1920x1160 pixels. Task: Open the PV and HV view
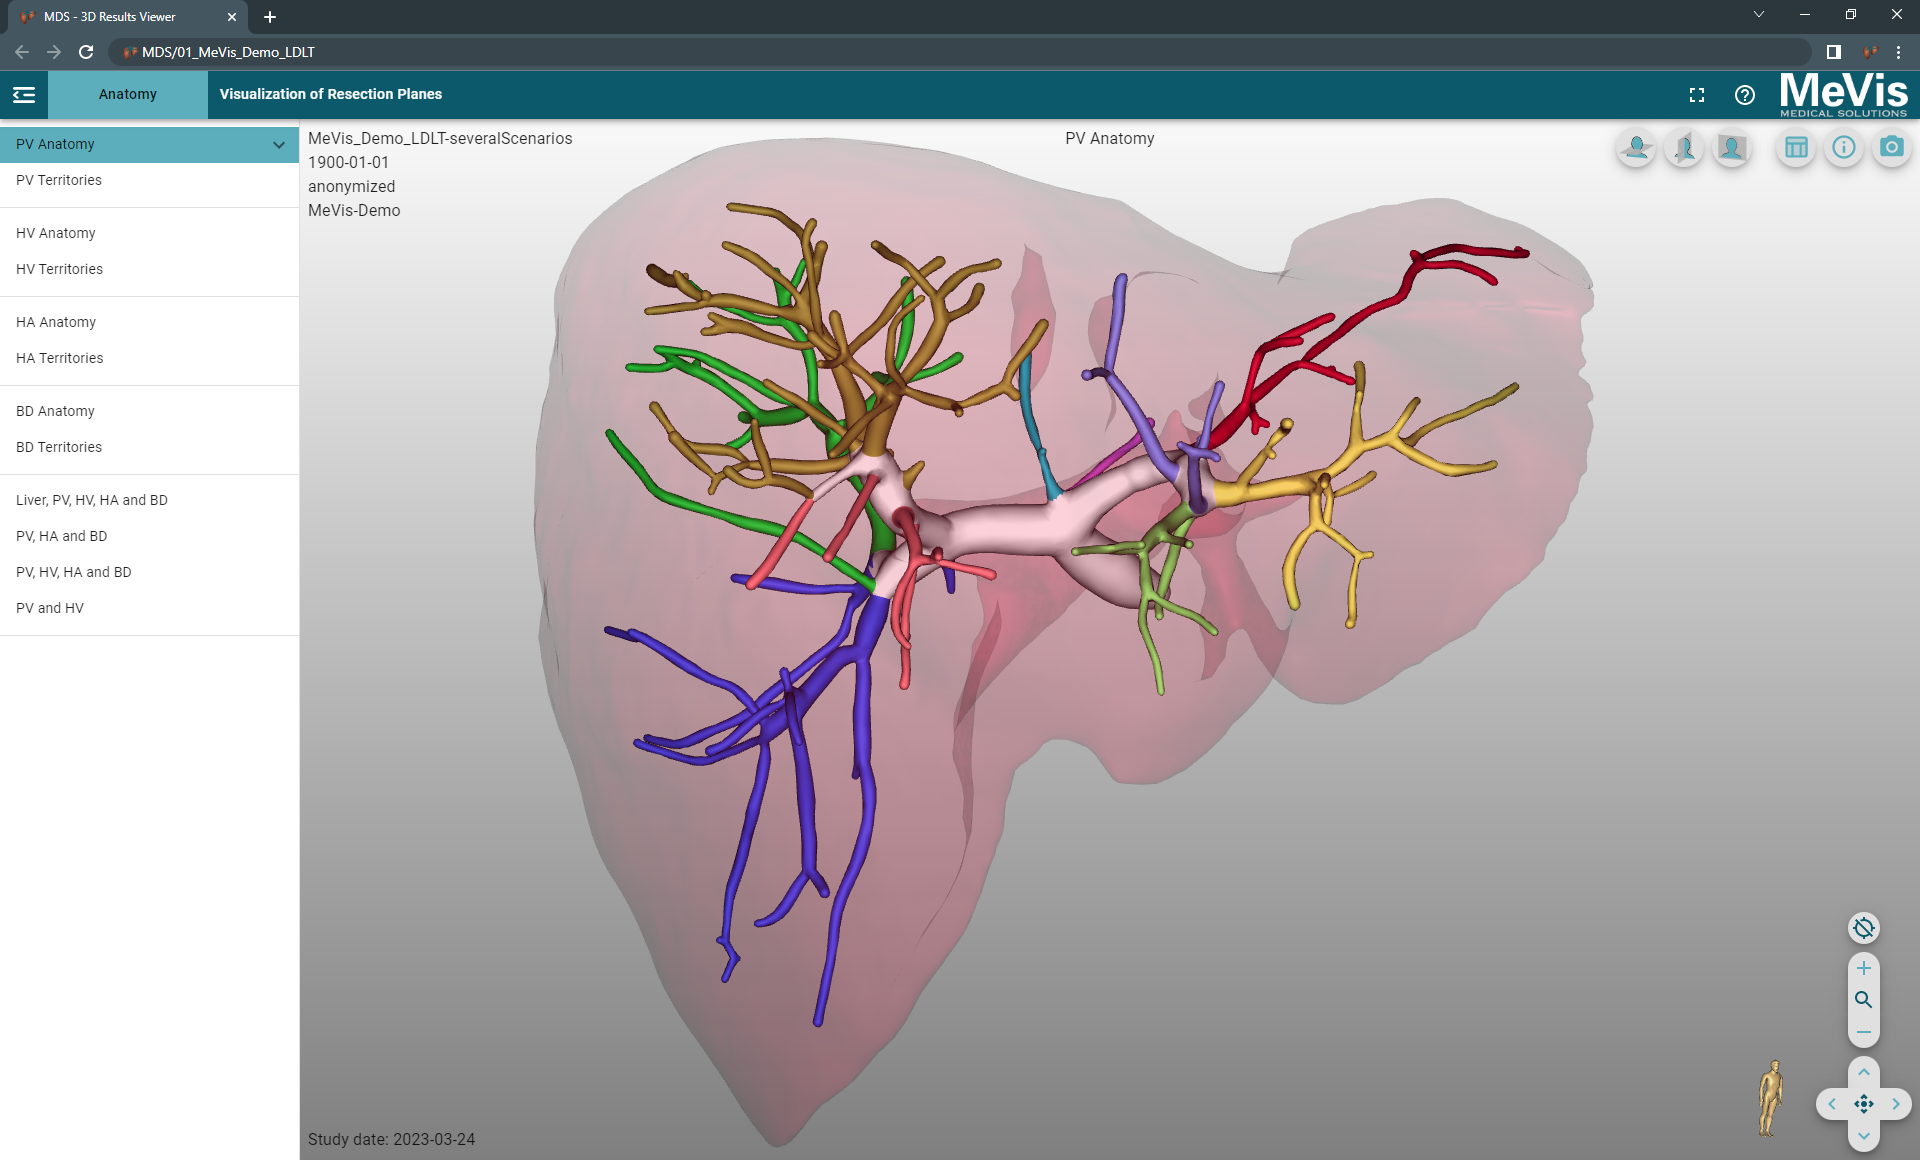coord(149,609)
